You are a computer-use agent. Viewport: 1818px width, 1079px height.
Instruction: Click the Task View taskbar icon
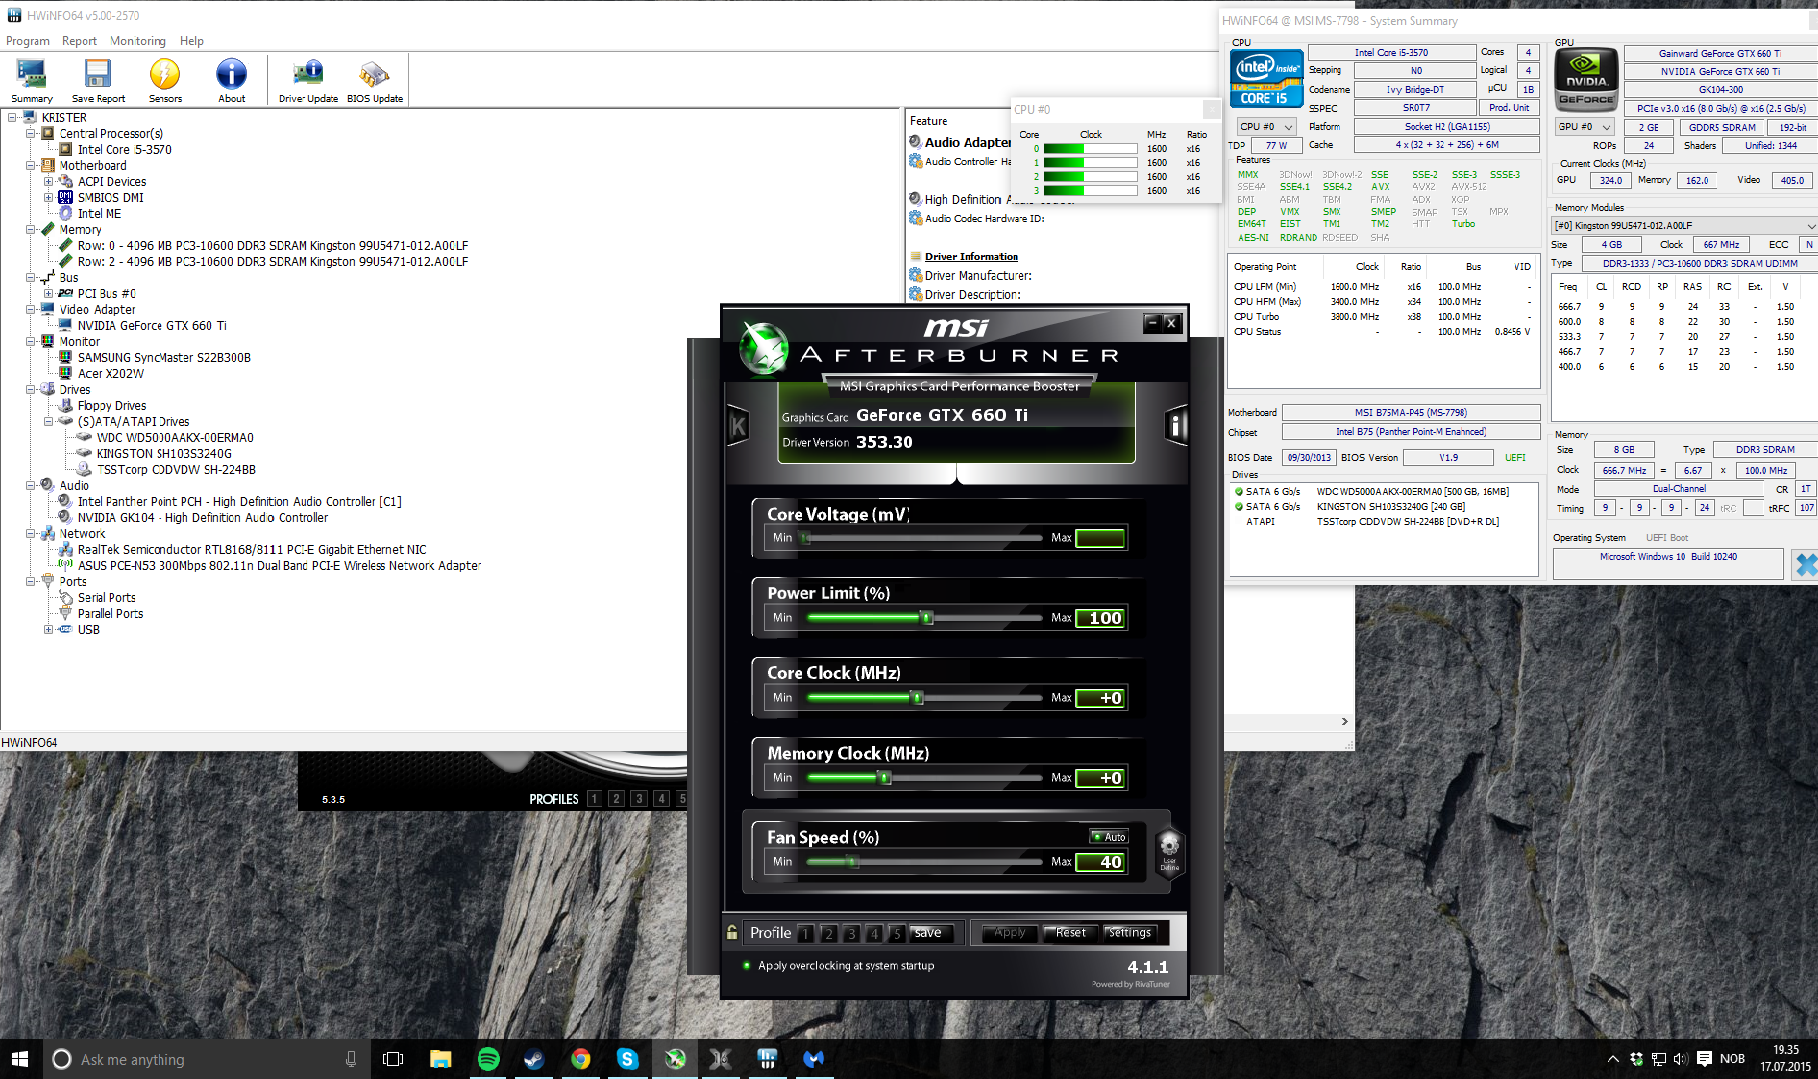coord(393,1059)
